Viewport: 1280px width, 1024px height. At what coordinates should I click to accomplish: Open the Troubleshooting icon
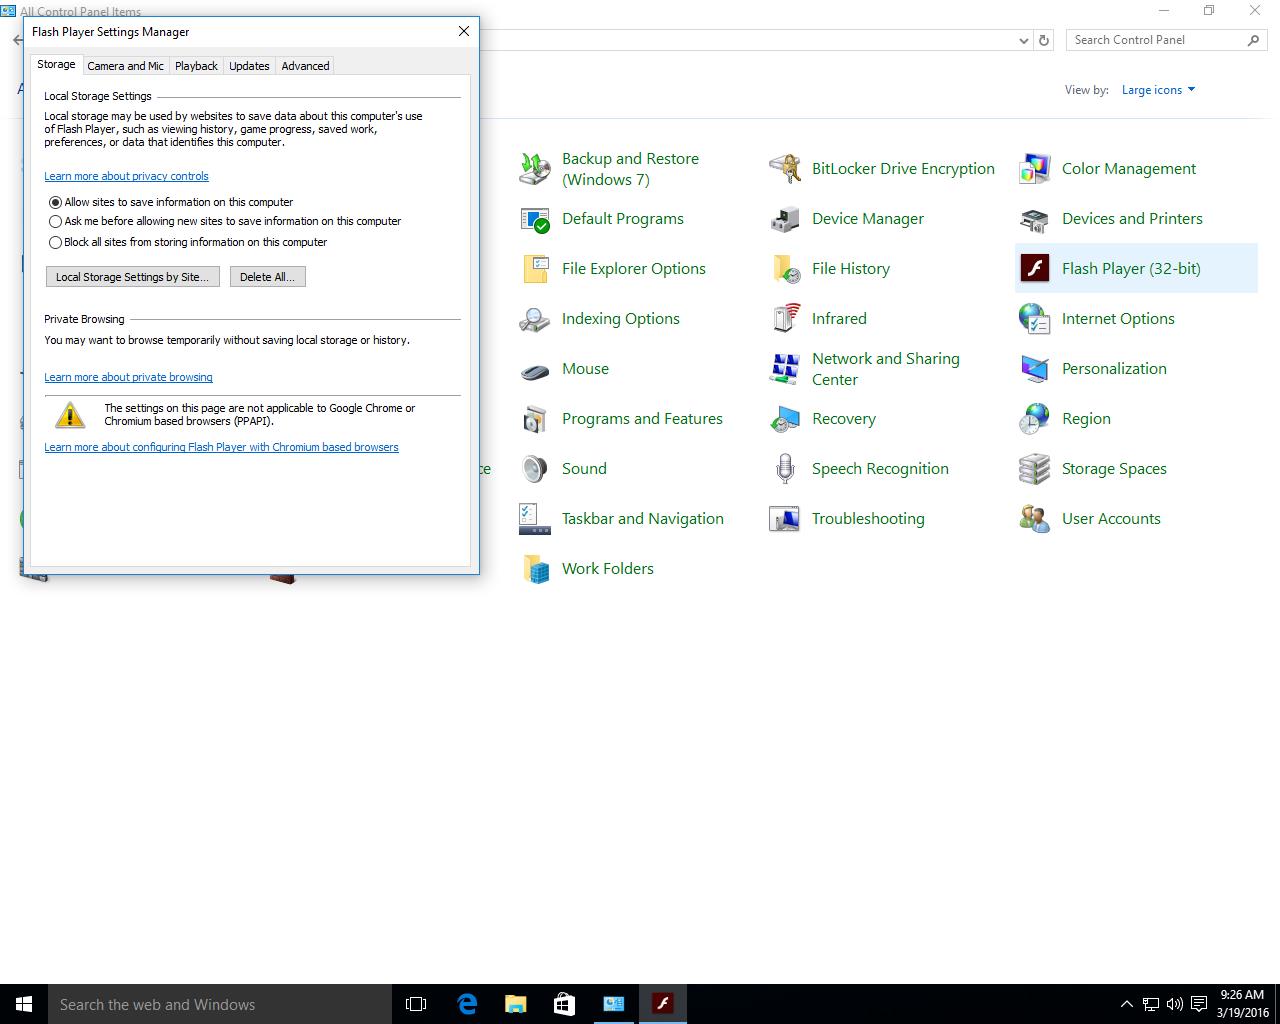point(784,519)
